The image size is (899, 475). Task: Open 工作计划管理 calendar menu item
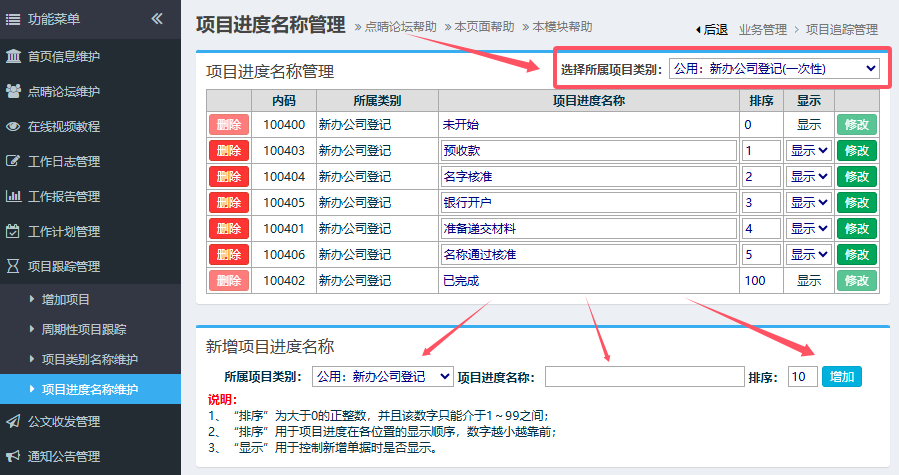click(x=64, y=231)
